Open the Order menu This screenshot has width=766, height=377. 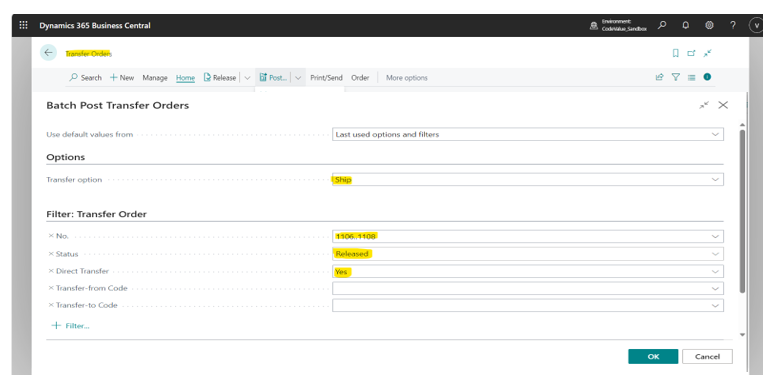(x=360, y=78)
